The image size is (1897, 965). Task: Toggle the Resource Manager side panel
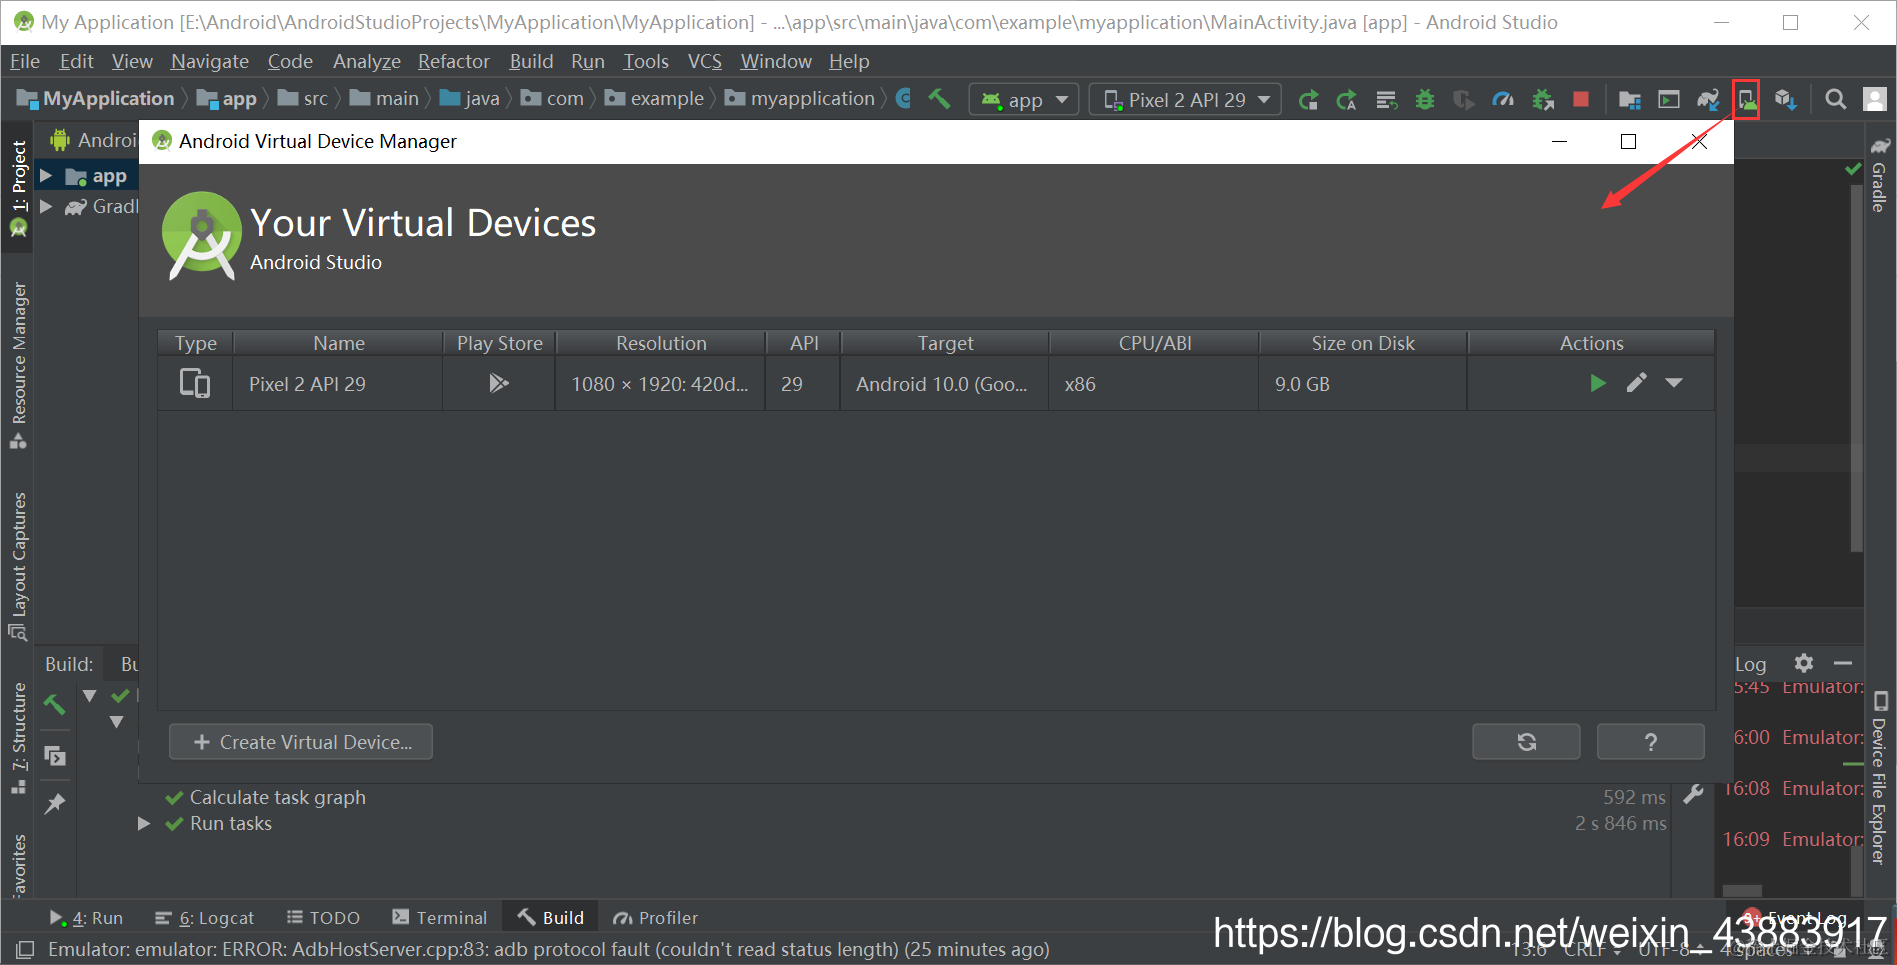pos(18,365)
